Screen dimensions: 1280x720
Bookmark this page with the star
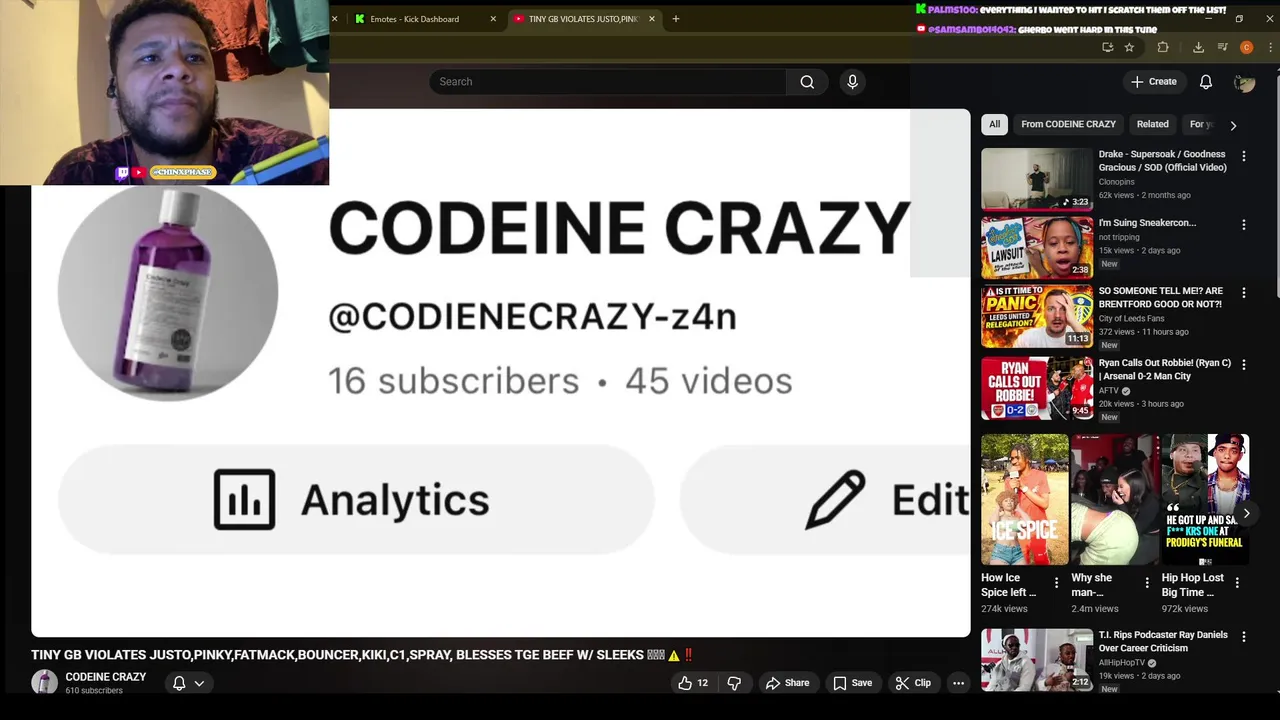(x=1129, y=47)
